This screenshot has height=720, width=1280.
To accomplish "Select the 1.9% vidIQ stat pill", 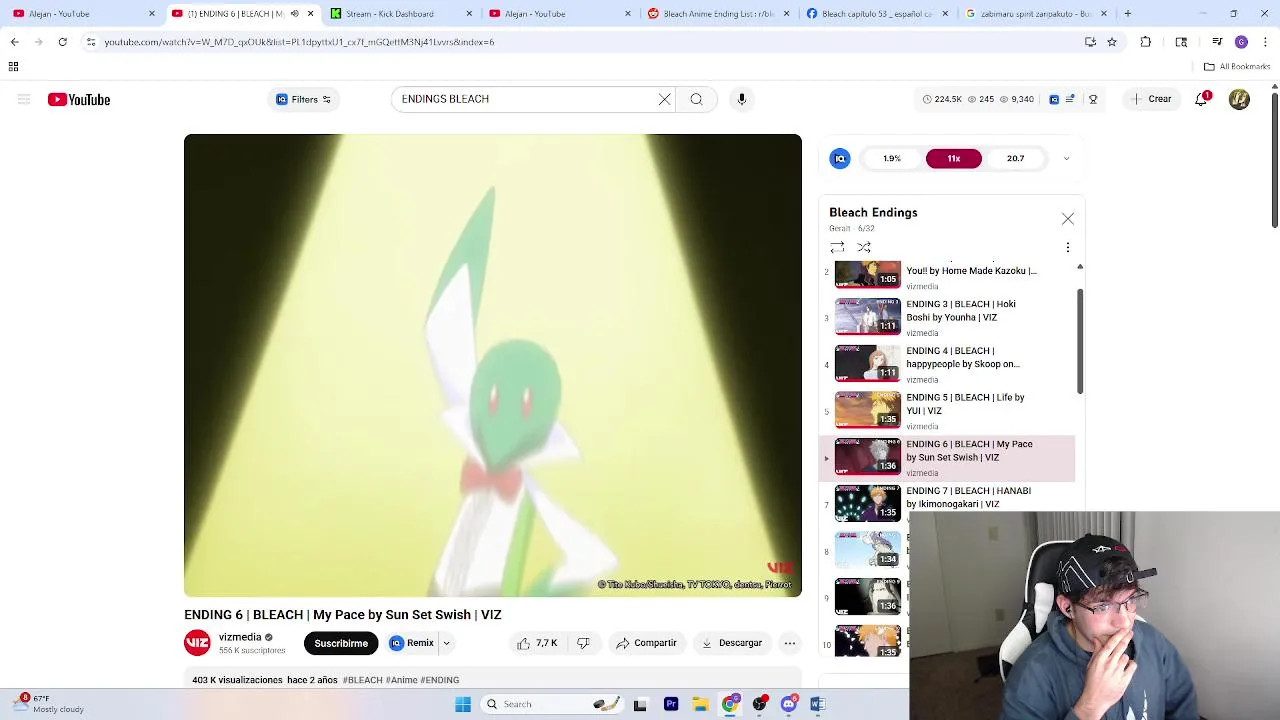I will pyautogui.click(x=892, y=158).
